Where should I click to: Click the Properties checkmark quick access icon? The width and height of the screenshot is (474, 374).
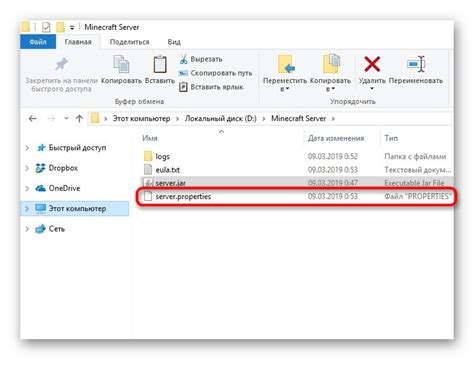click(x=46, y=27)
